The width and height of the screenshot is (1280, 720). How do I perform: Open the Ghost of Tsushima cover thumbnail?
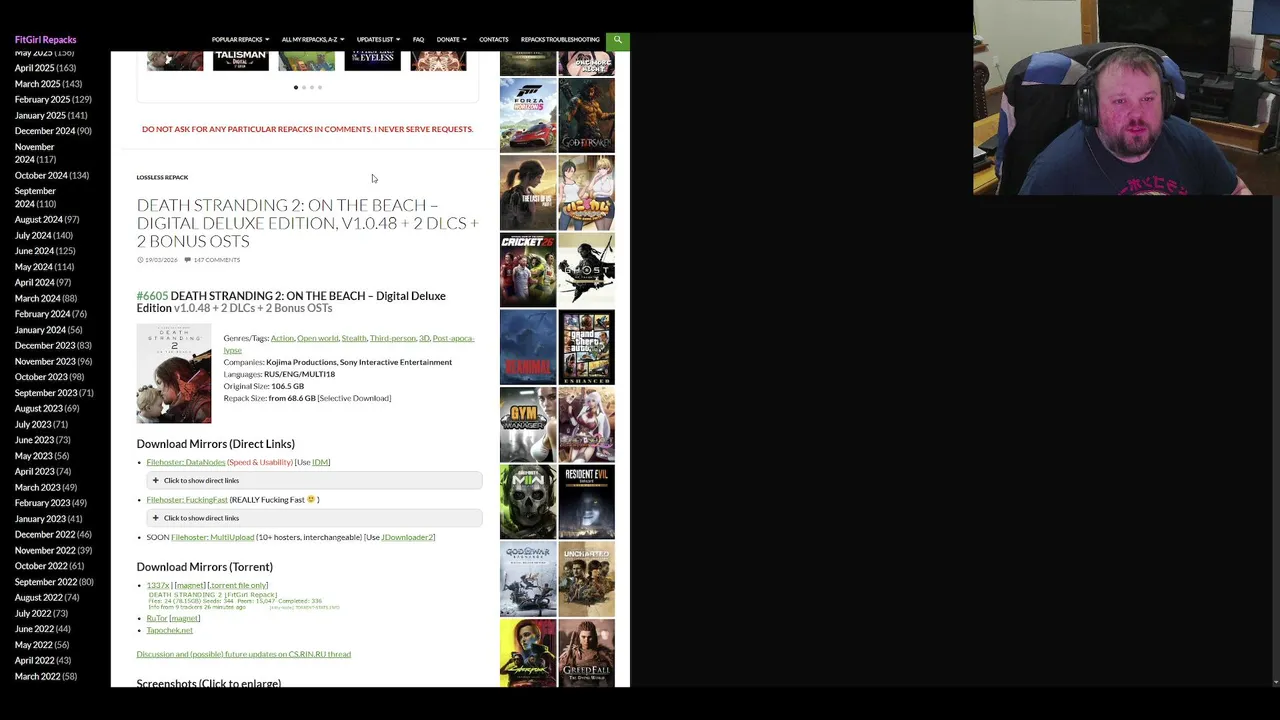[586, 270]
